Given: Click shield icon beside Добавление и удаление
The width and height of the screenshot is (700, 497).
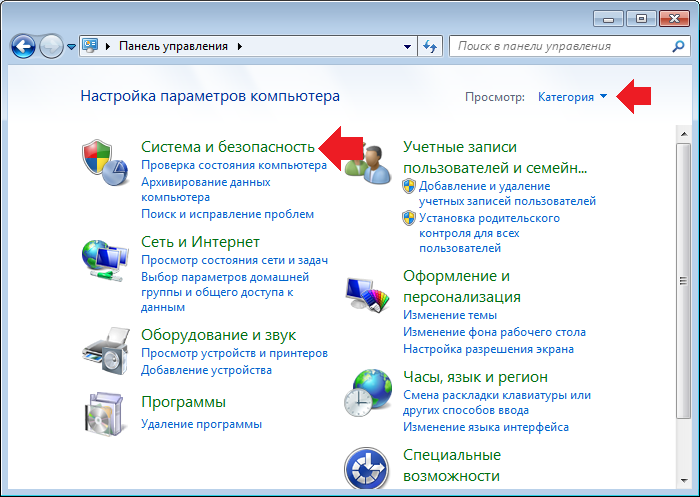Looking at the screenshot, I should coord(409,186).
